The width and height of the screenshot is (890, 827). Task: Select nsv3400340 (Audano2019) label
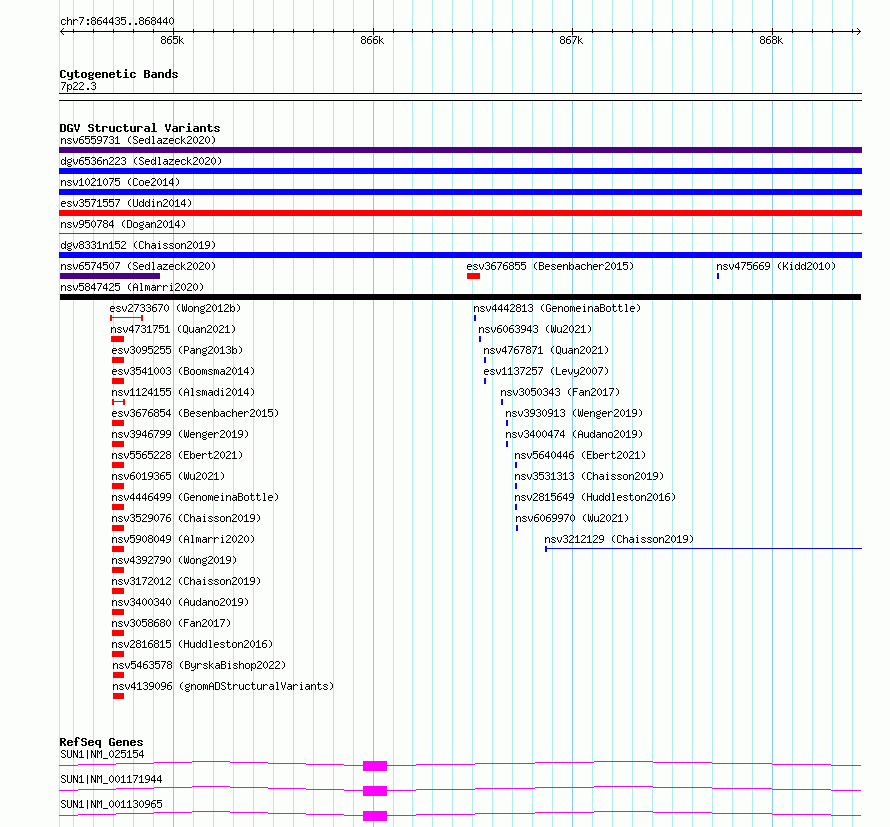[180, 602]
